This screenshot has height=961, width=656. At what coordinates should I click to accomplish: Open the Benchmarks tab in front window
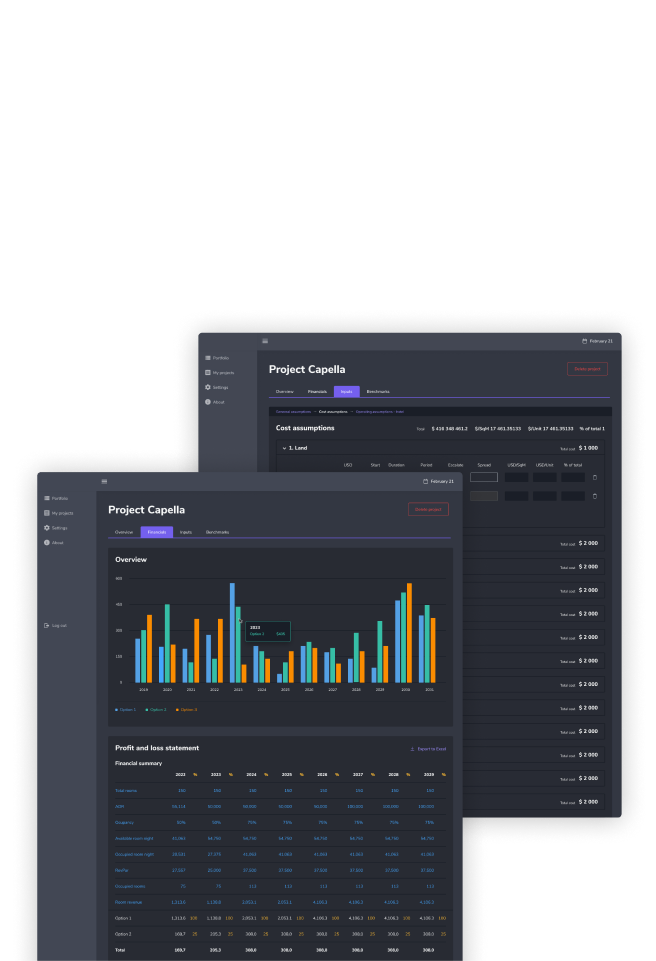[217, 532]
